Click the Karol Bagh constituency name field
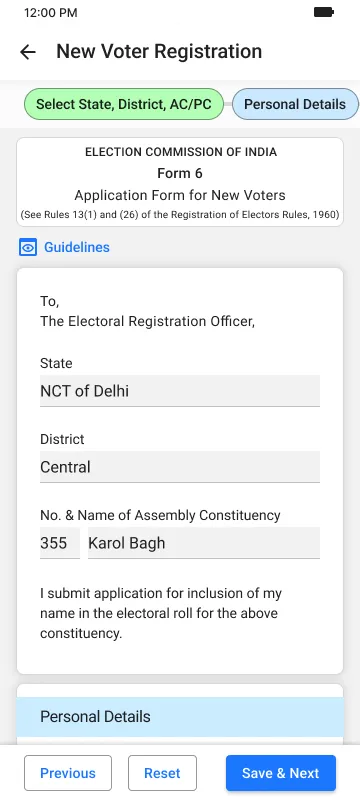Viewport: 360px width, 800px height. coord(204,543)
